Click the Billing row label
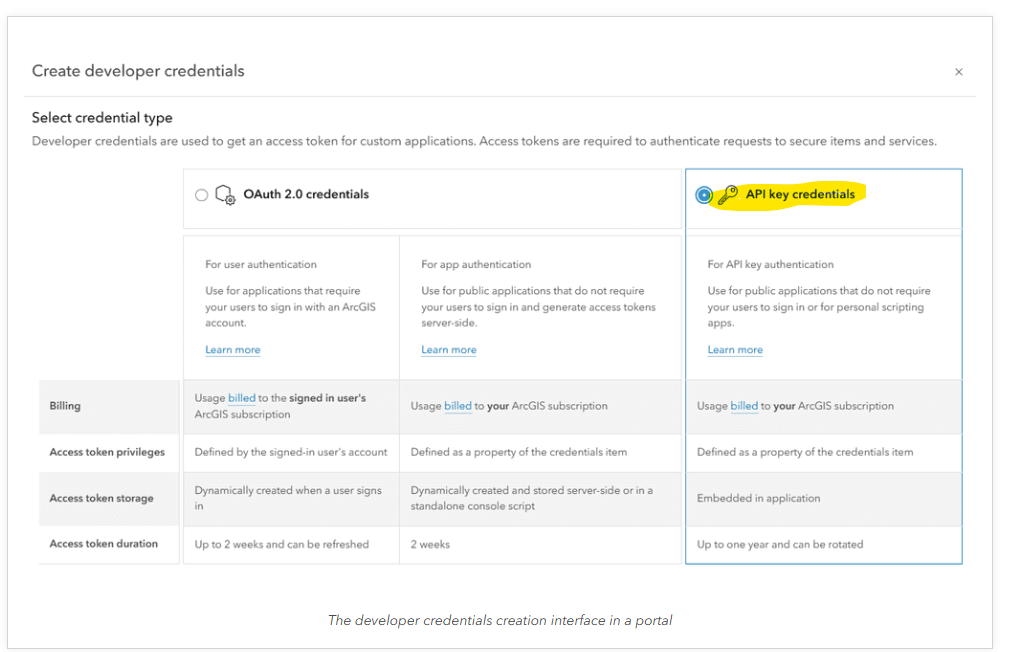 64,405
